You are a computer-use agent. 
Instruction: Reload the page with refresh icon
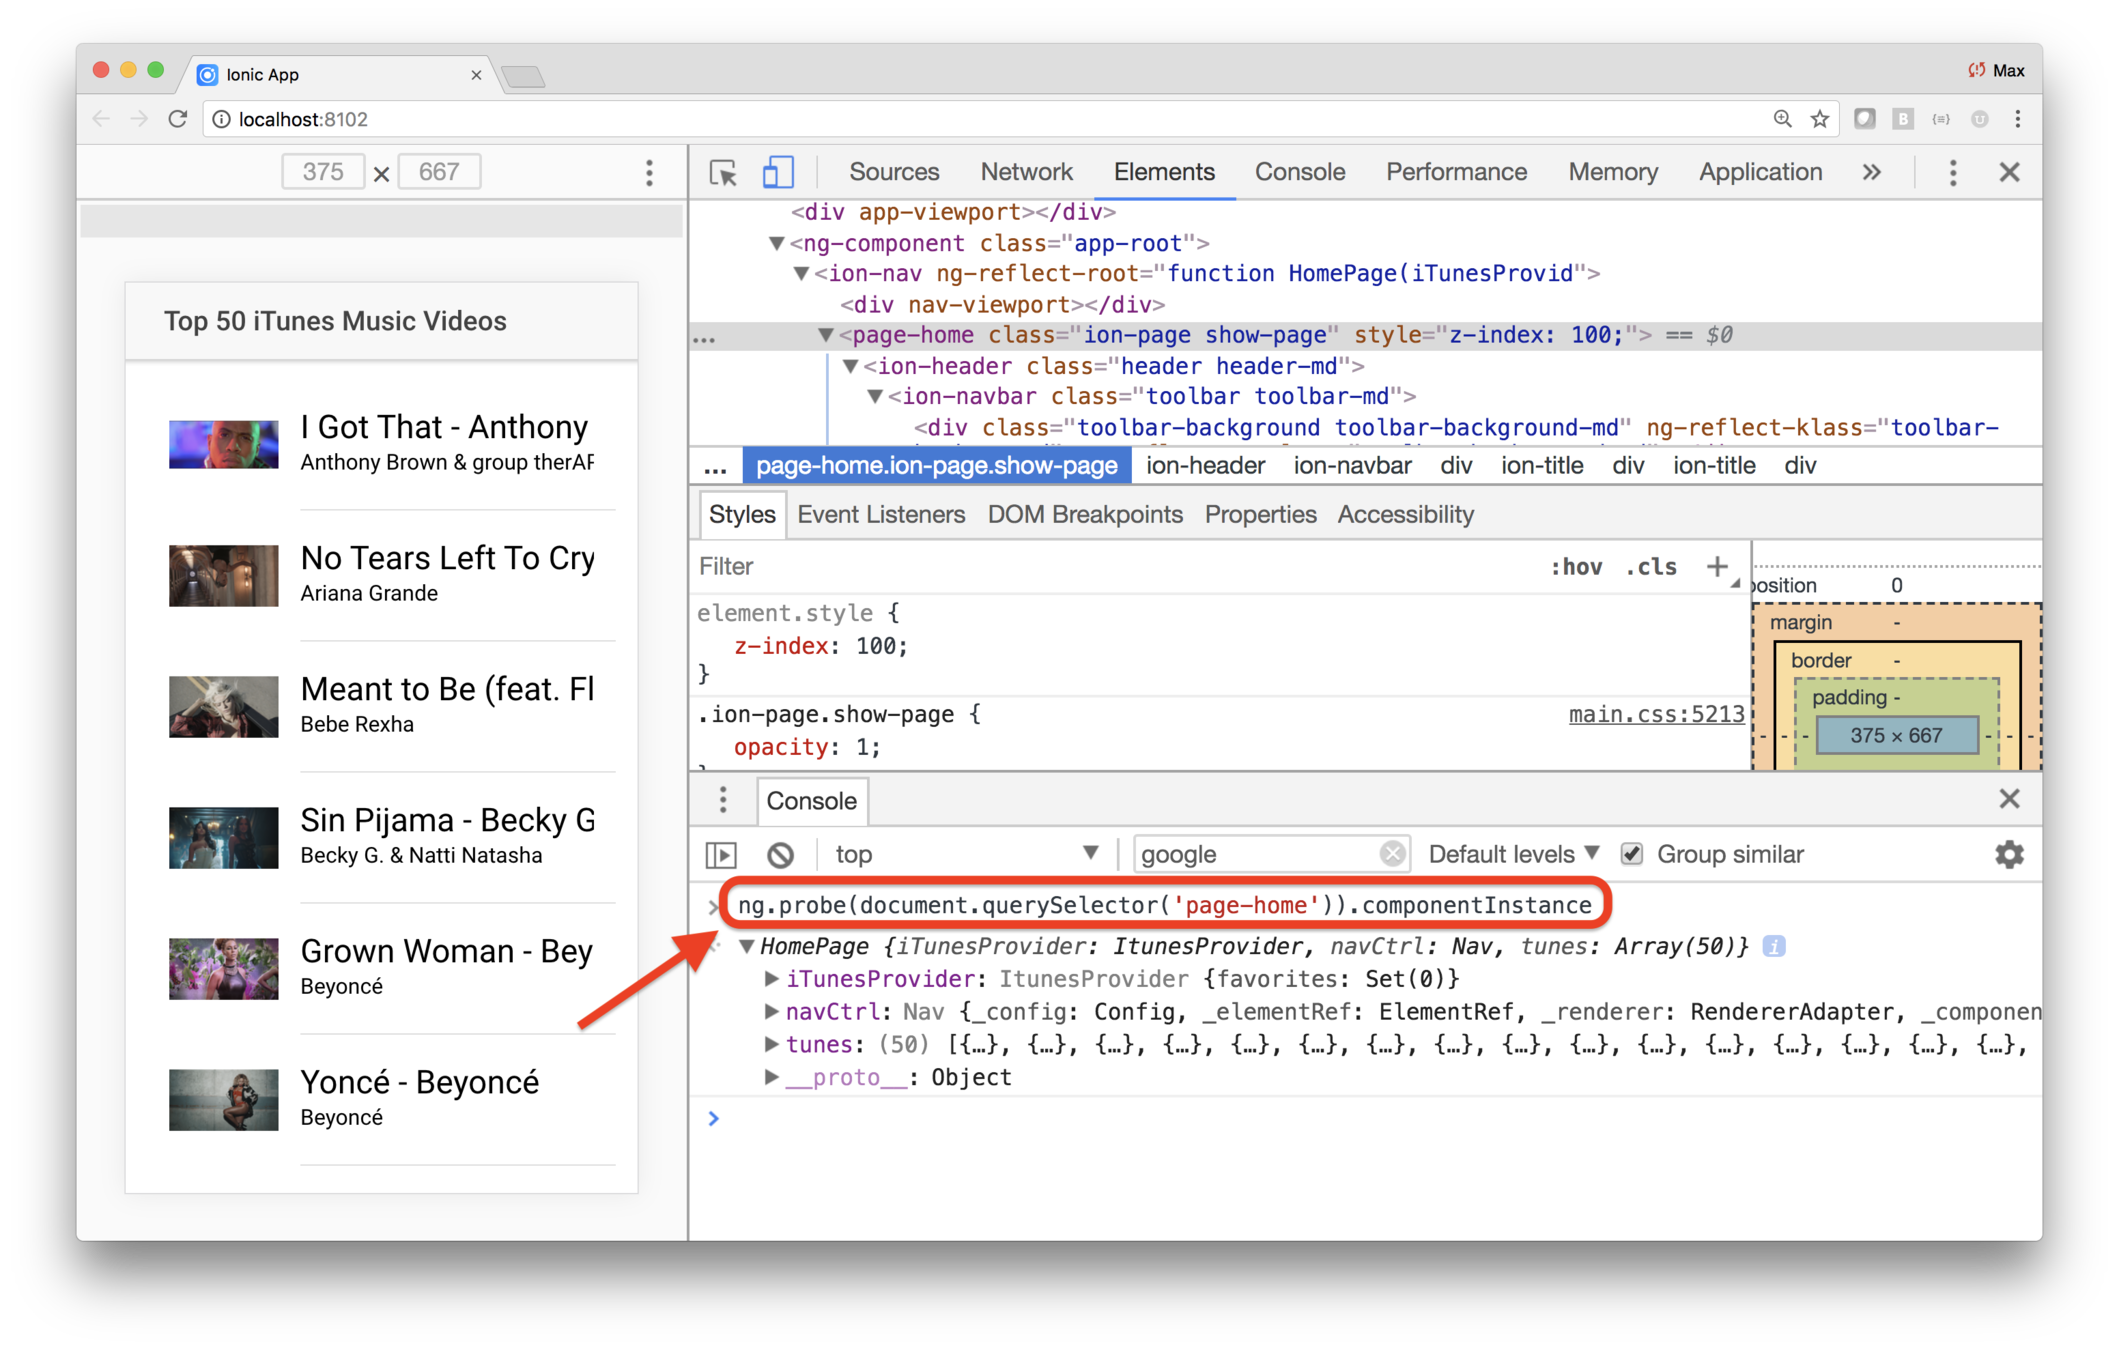[178, 119]
